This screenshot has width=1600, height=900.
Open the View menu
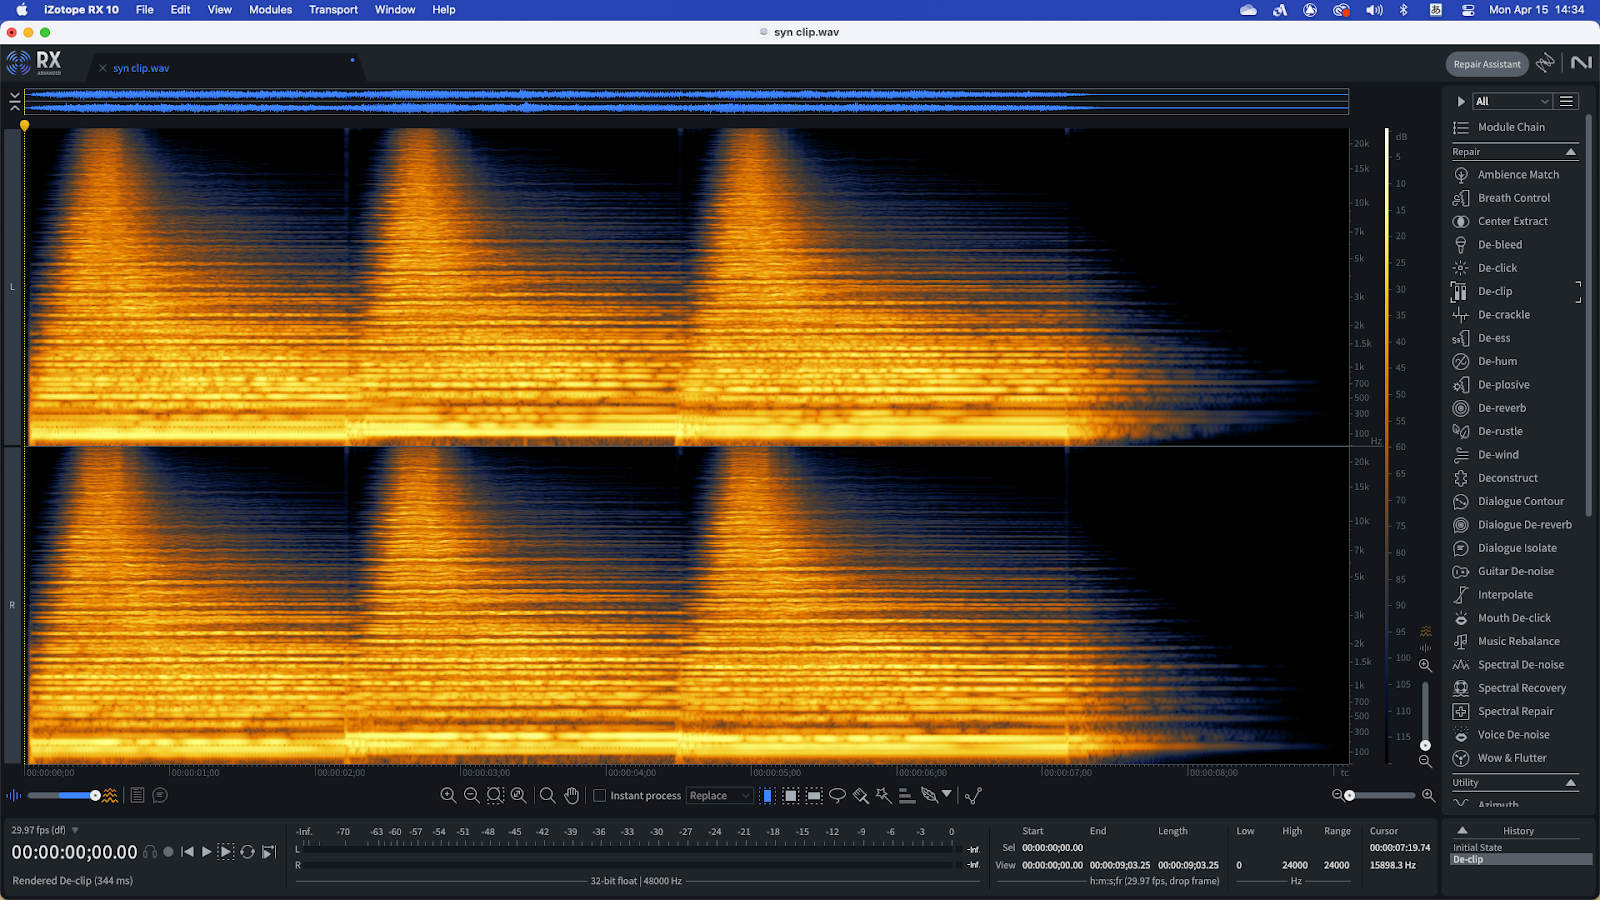(219, 10)
